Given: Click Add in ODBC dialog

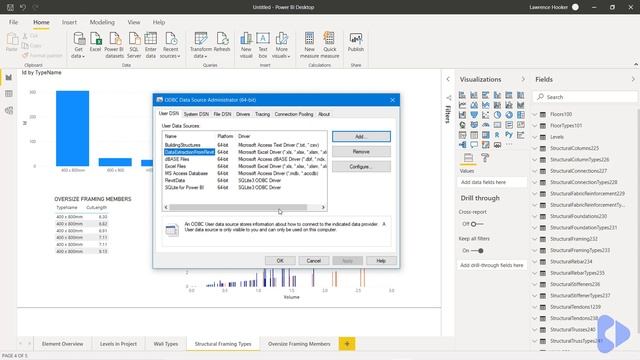Looking at the screenshot, I should click(x=361, y=136).
